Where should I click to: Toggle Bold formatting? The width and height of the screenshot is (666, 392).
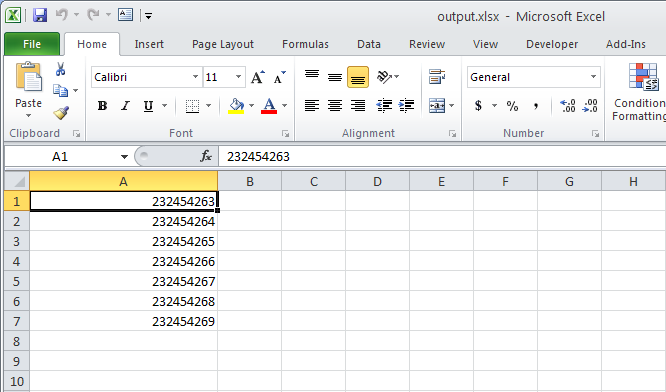pyautogui.click(x=102, y=106)
